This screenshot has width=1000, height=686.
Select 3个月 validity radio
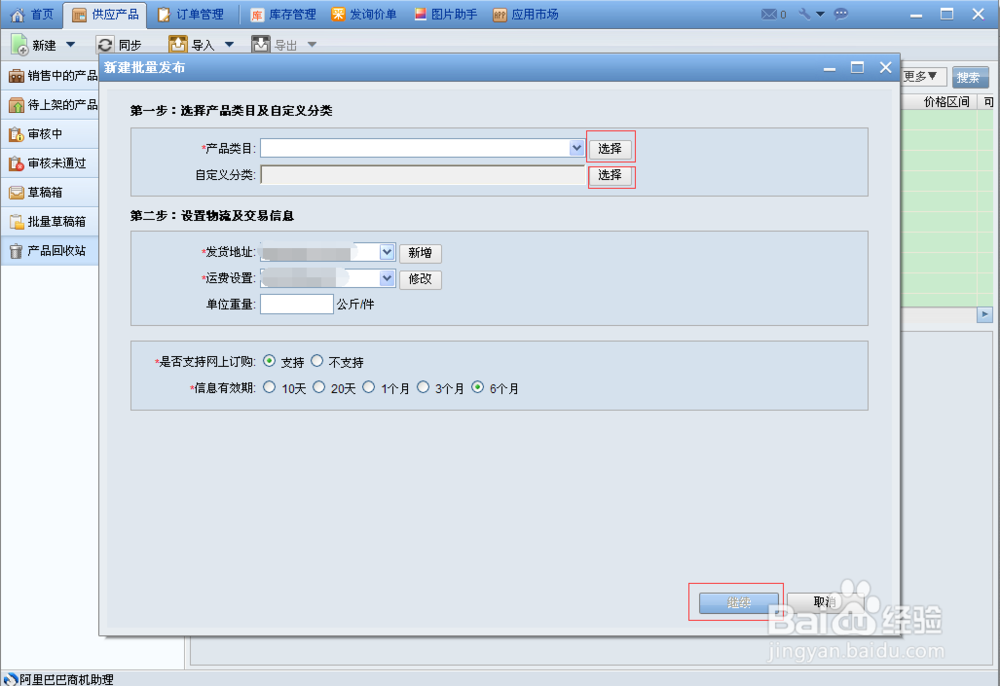[x=423, y=387]
